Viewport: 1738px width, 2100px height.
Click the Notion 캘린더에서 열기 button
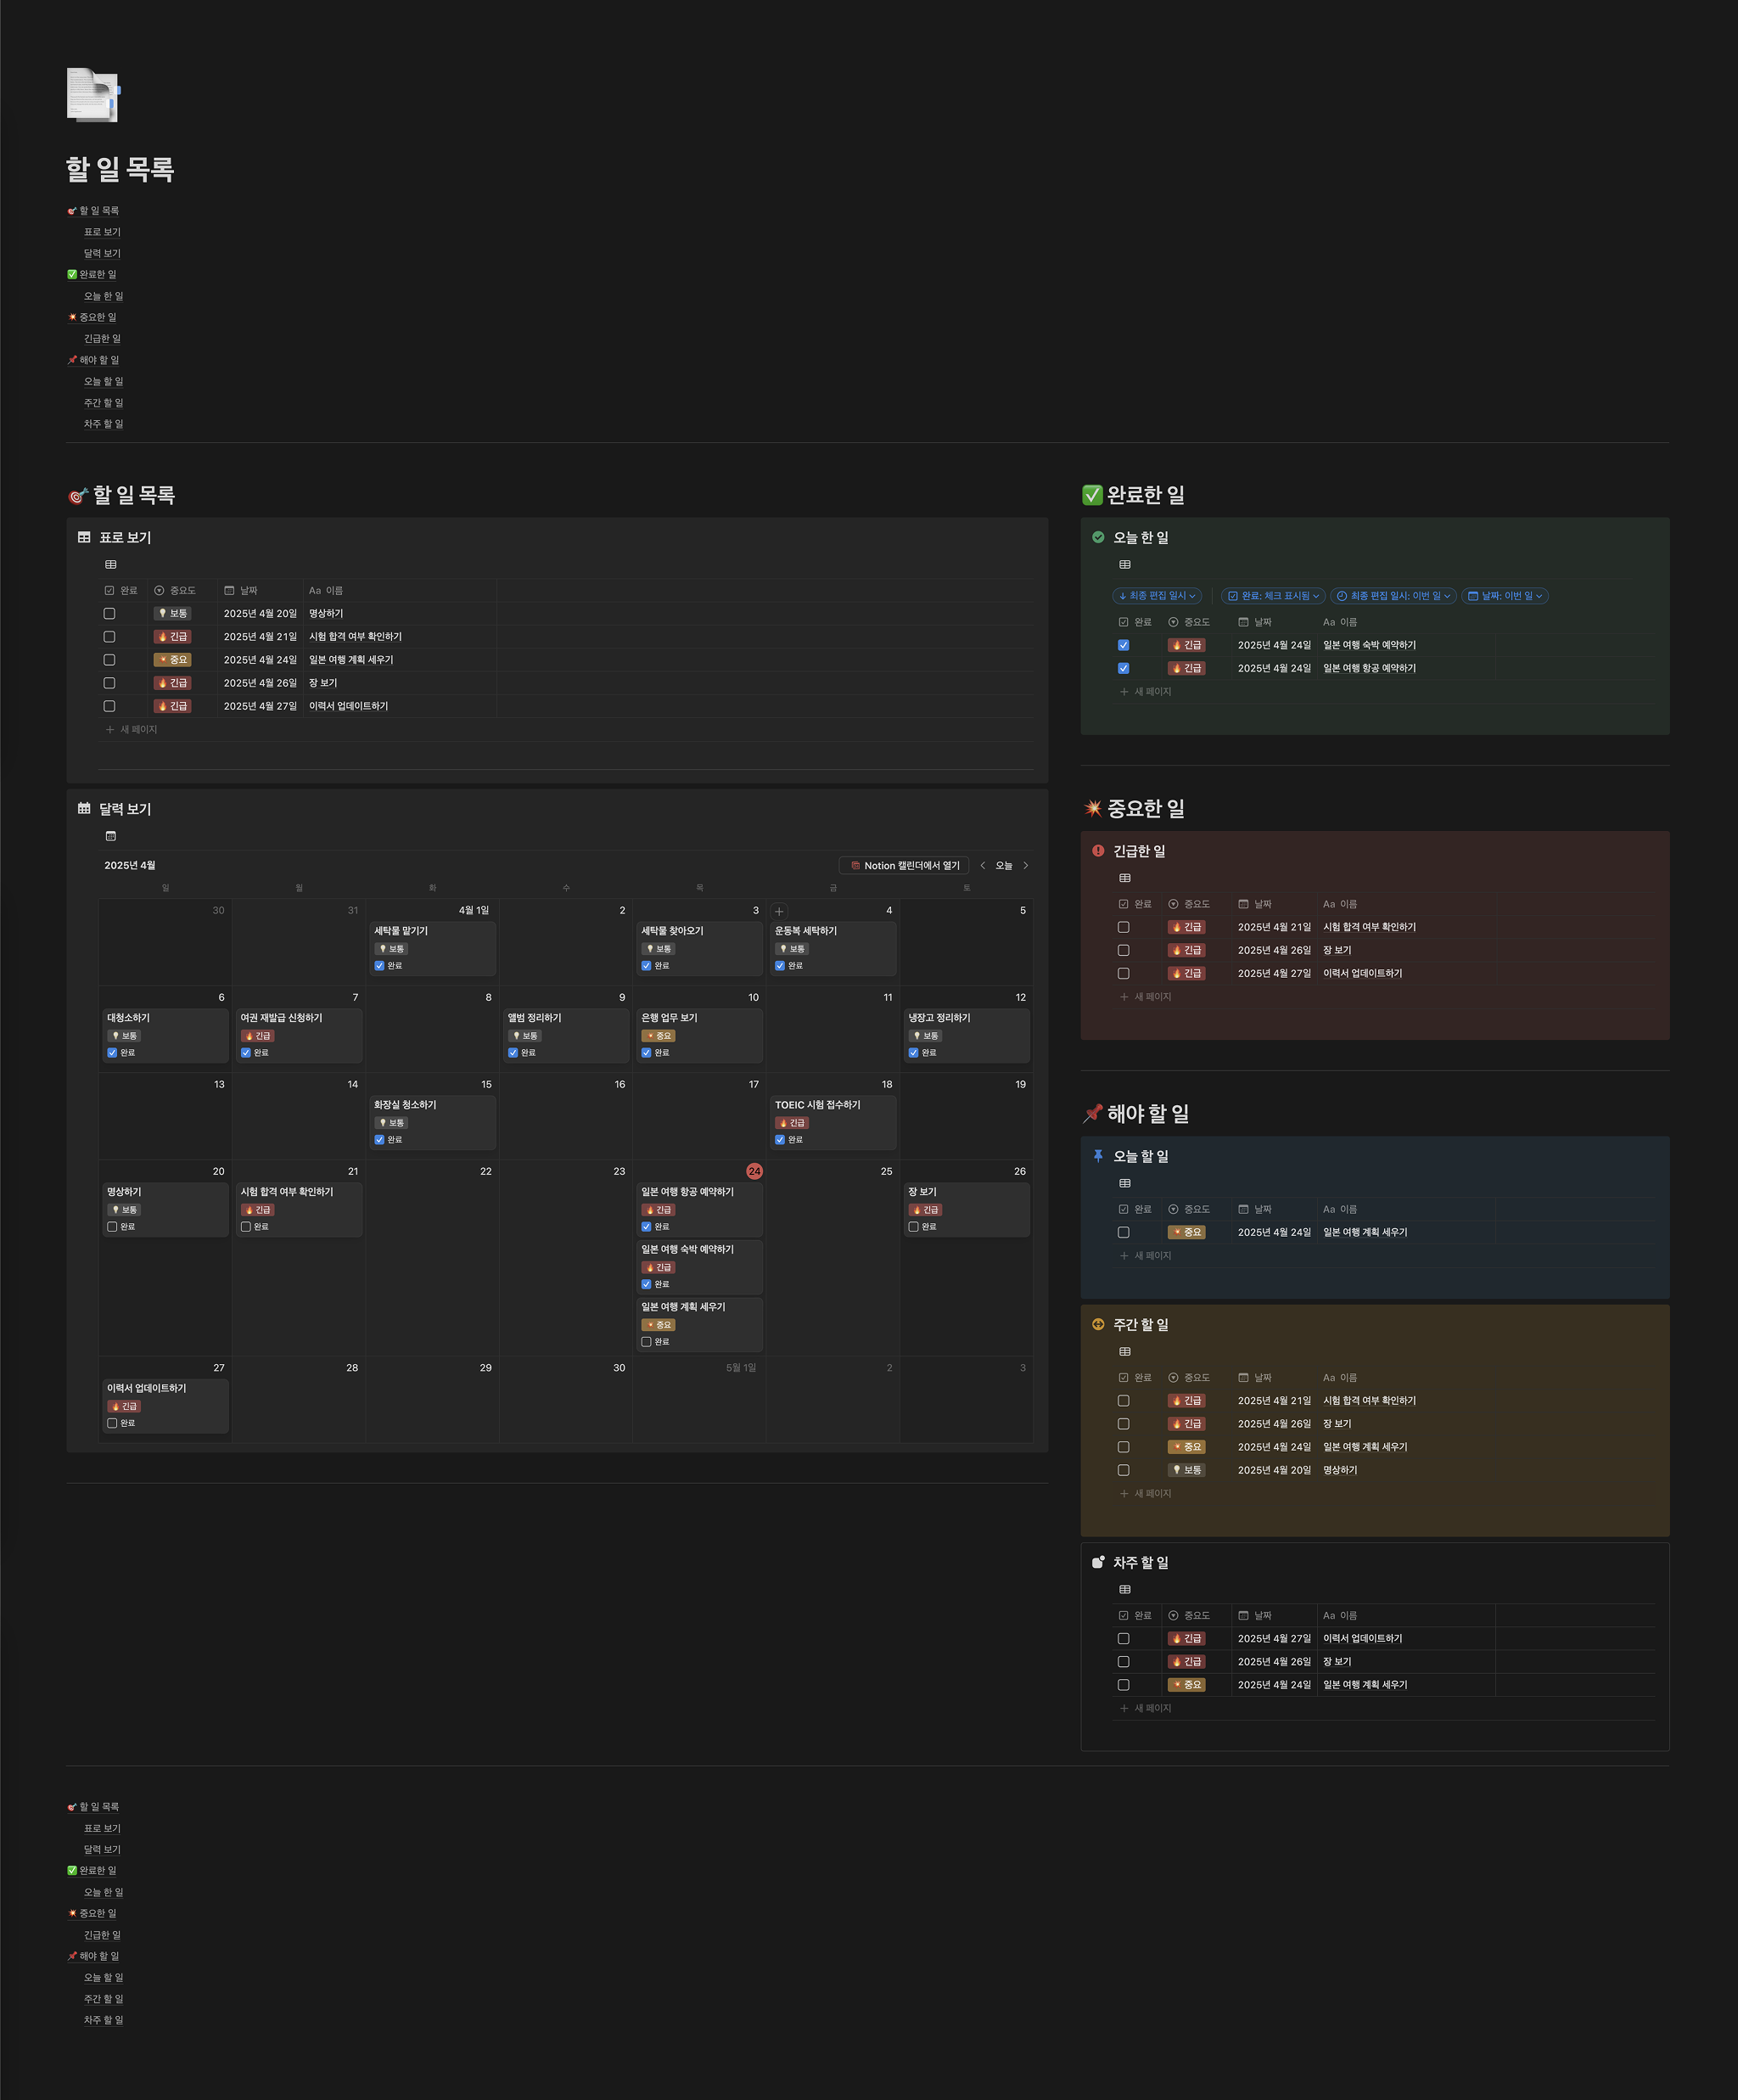tap(904, 866)
